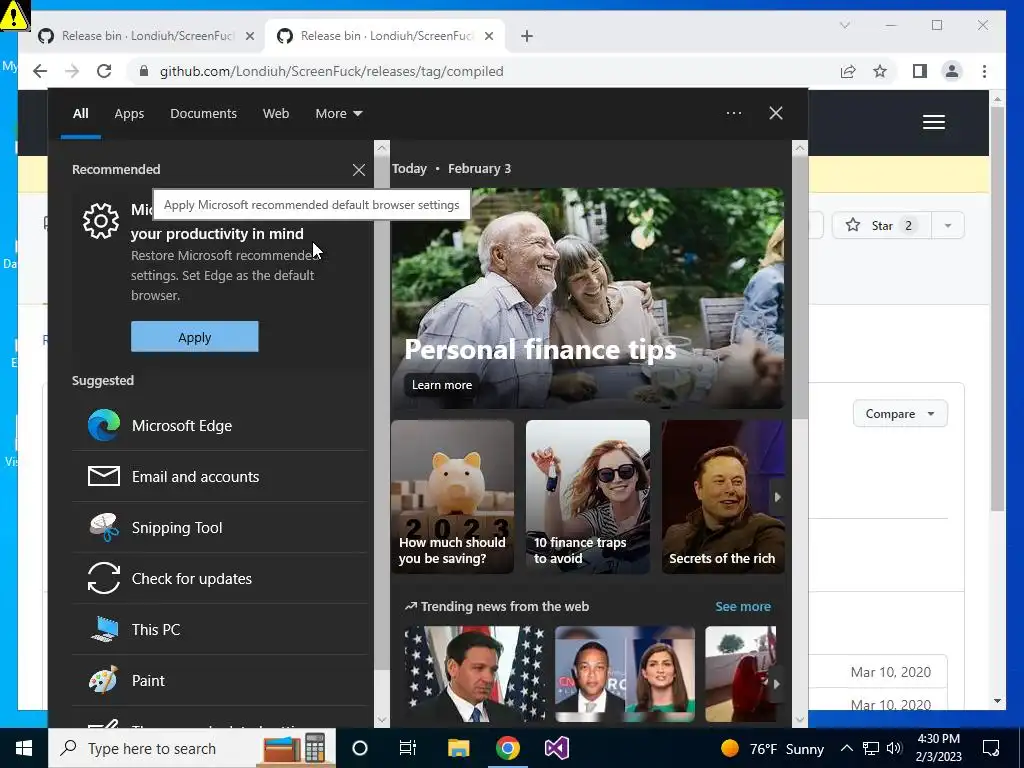Open '10 finance traps to avoid' card

point(588,497)
